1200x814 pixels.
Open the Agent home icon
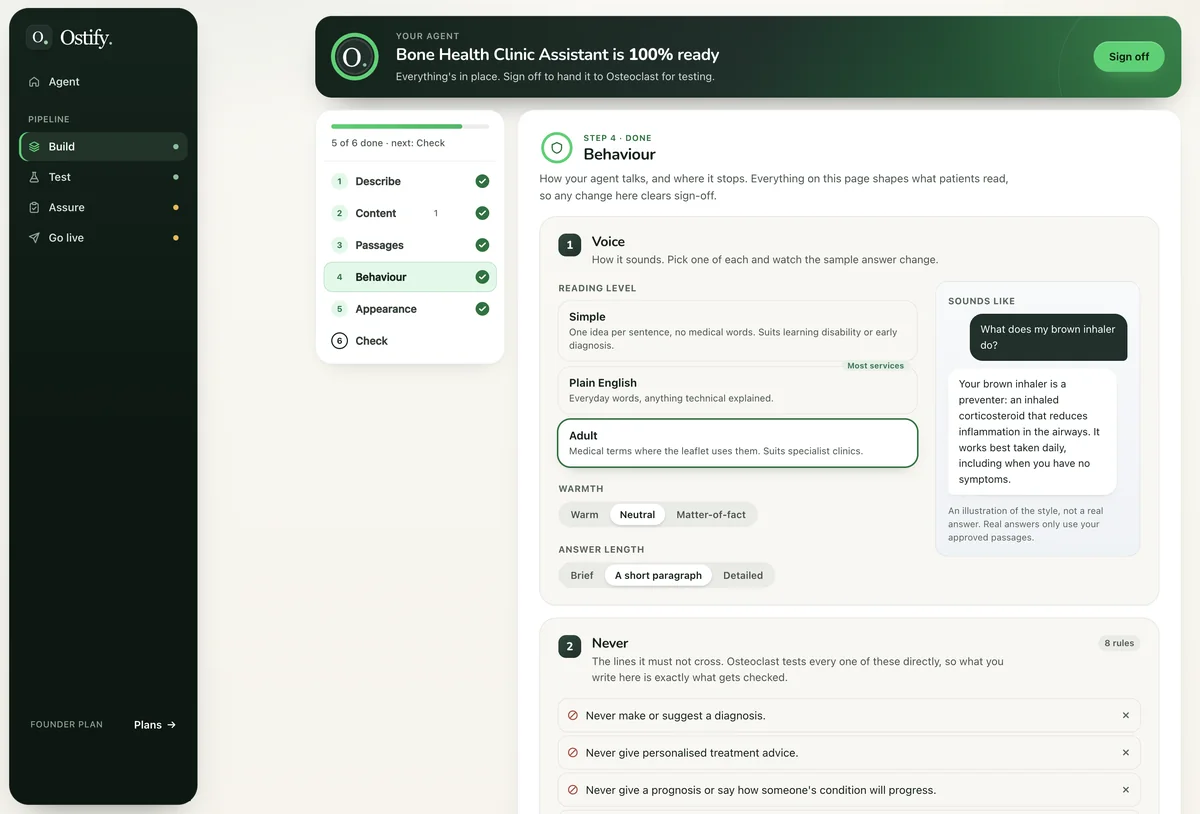tap(34, 82)
